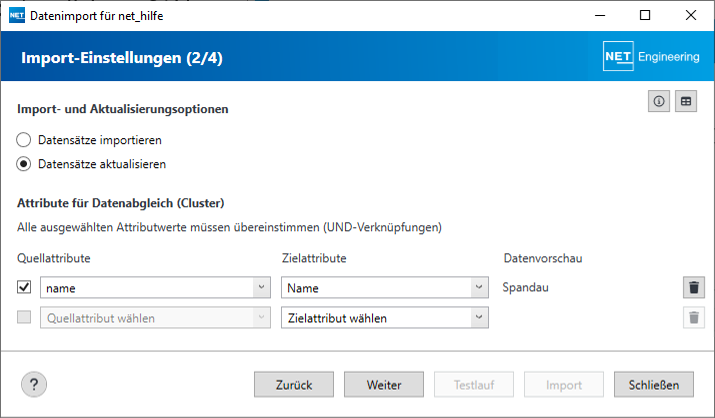Open the 'Name' target attribute dropdown
Screen dimensions: 715x418
tap(384, 288)
